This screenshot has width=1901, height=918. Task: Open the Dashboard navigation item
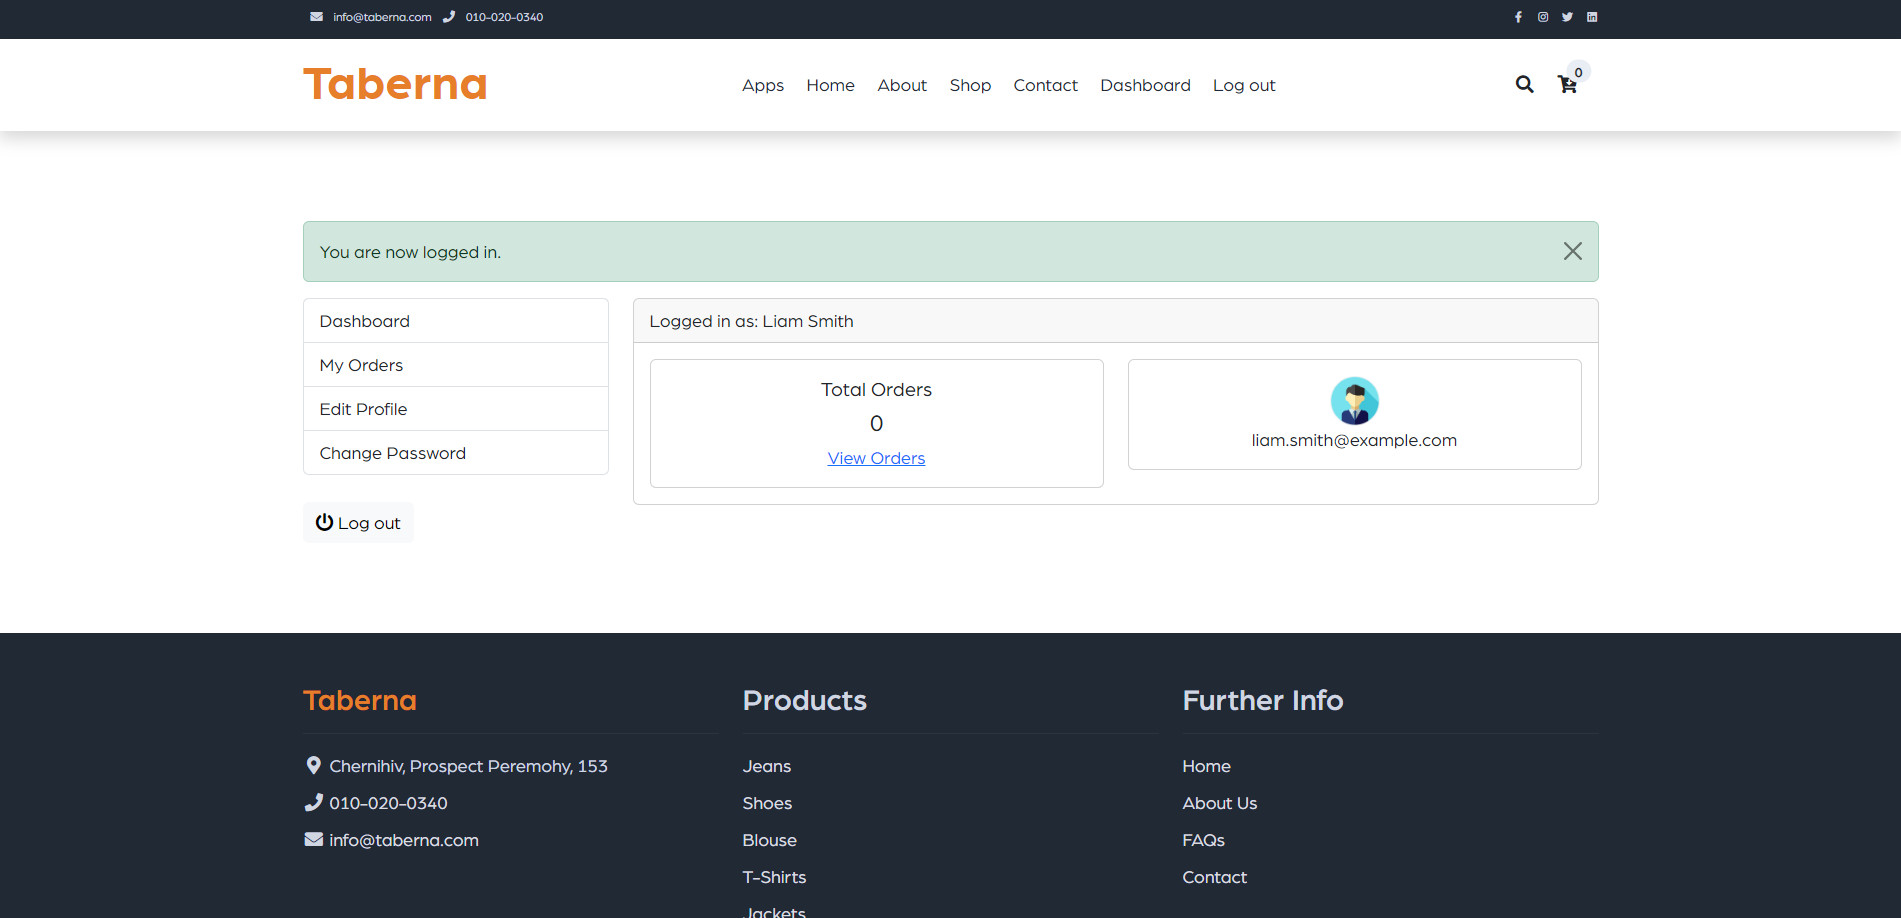(1145, 85)
